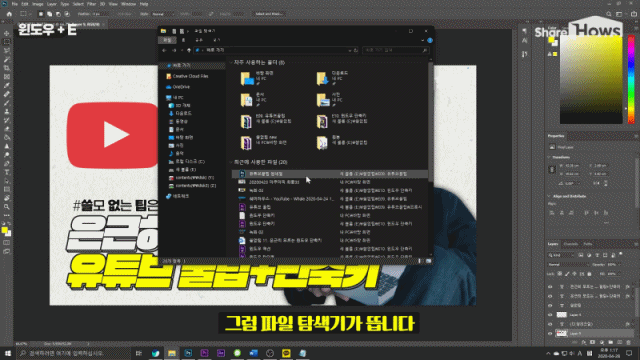This screenshot has height=360, width=640.
Task: Select the Horizontal Type tool
Action: coord(7,172)
